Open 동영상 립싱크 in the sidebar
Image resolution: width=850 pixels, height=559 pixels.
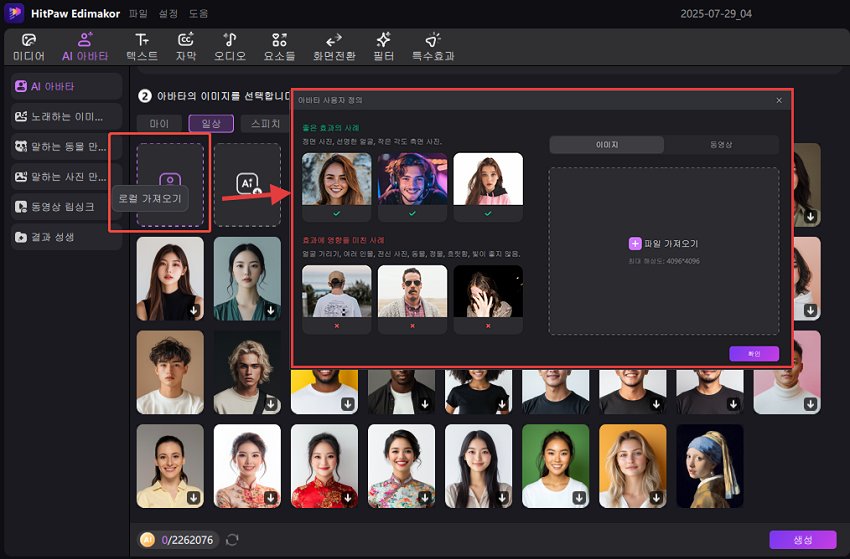point(66,207)
